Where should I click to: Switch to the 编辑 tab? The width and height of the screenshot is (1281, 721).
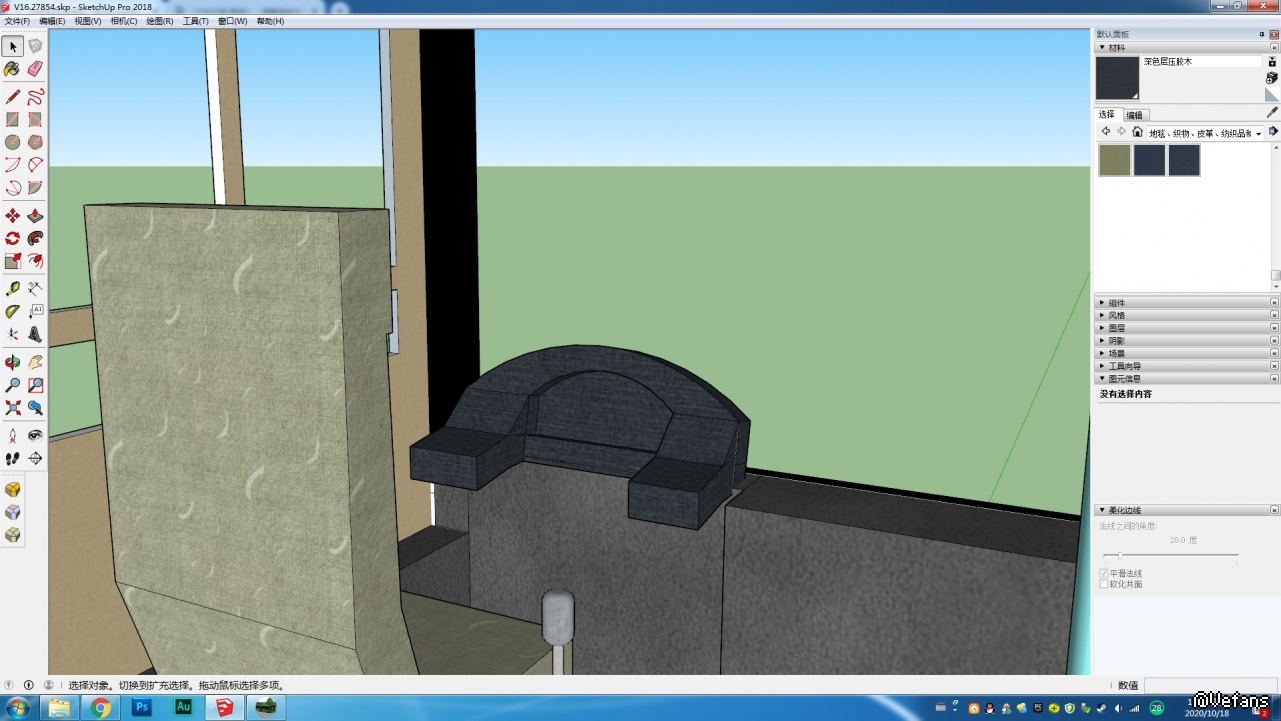click(1135, 115)
